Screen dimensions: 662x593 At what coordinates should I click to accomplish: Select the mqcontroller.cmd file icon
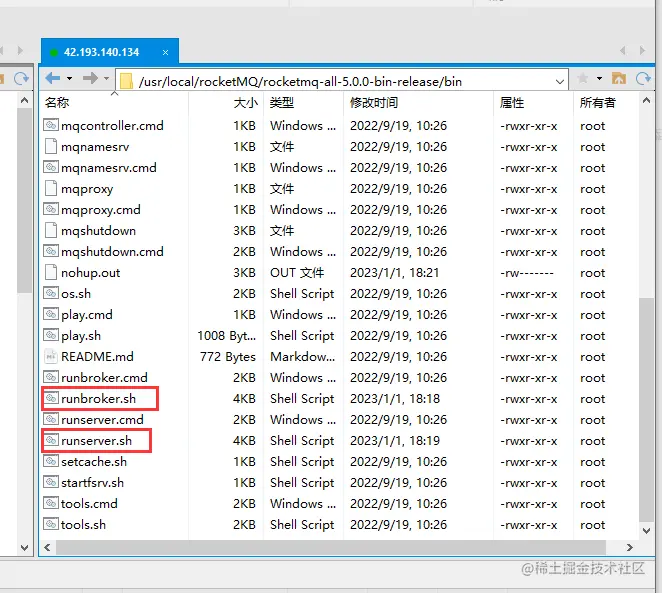(51, 125)
